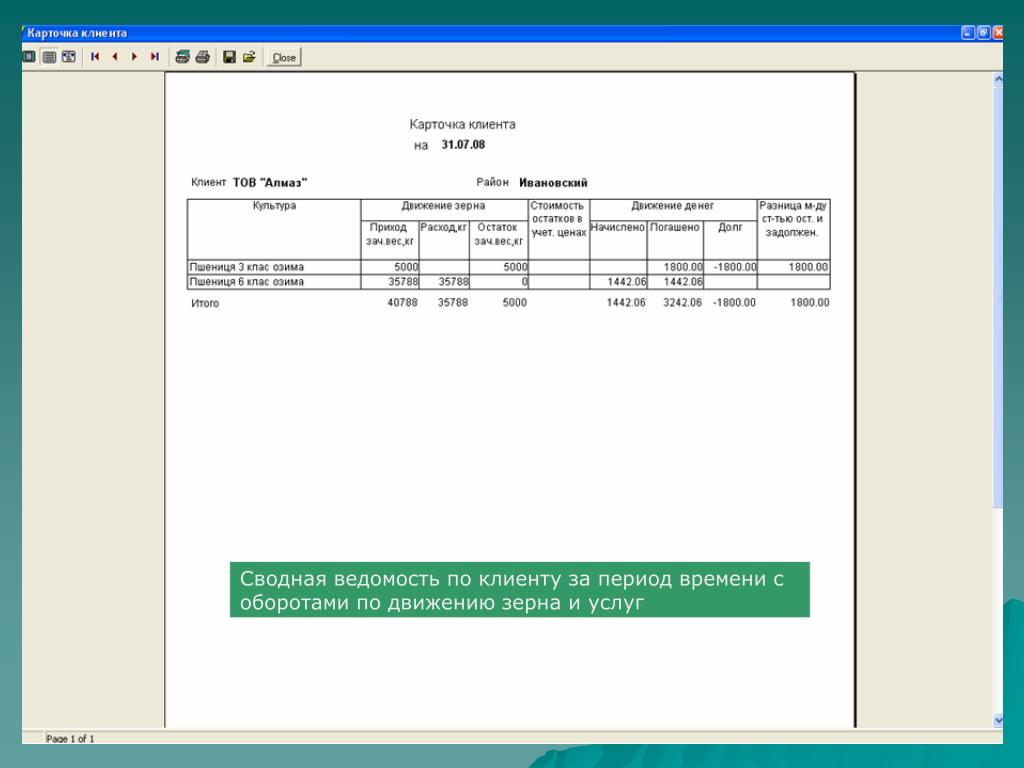Image resolution: width=1024 pixels, height=768 pixels.
Task: Click total value 3242.06
Action: 682,302
